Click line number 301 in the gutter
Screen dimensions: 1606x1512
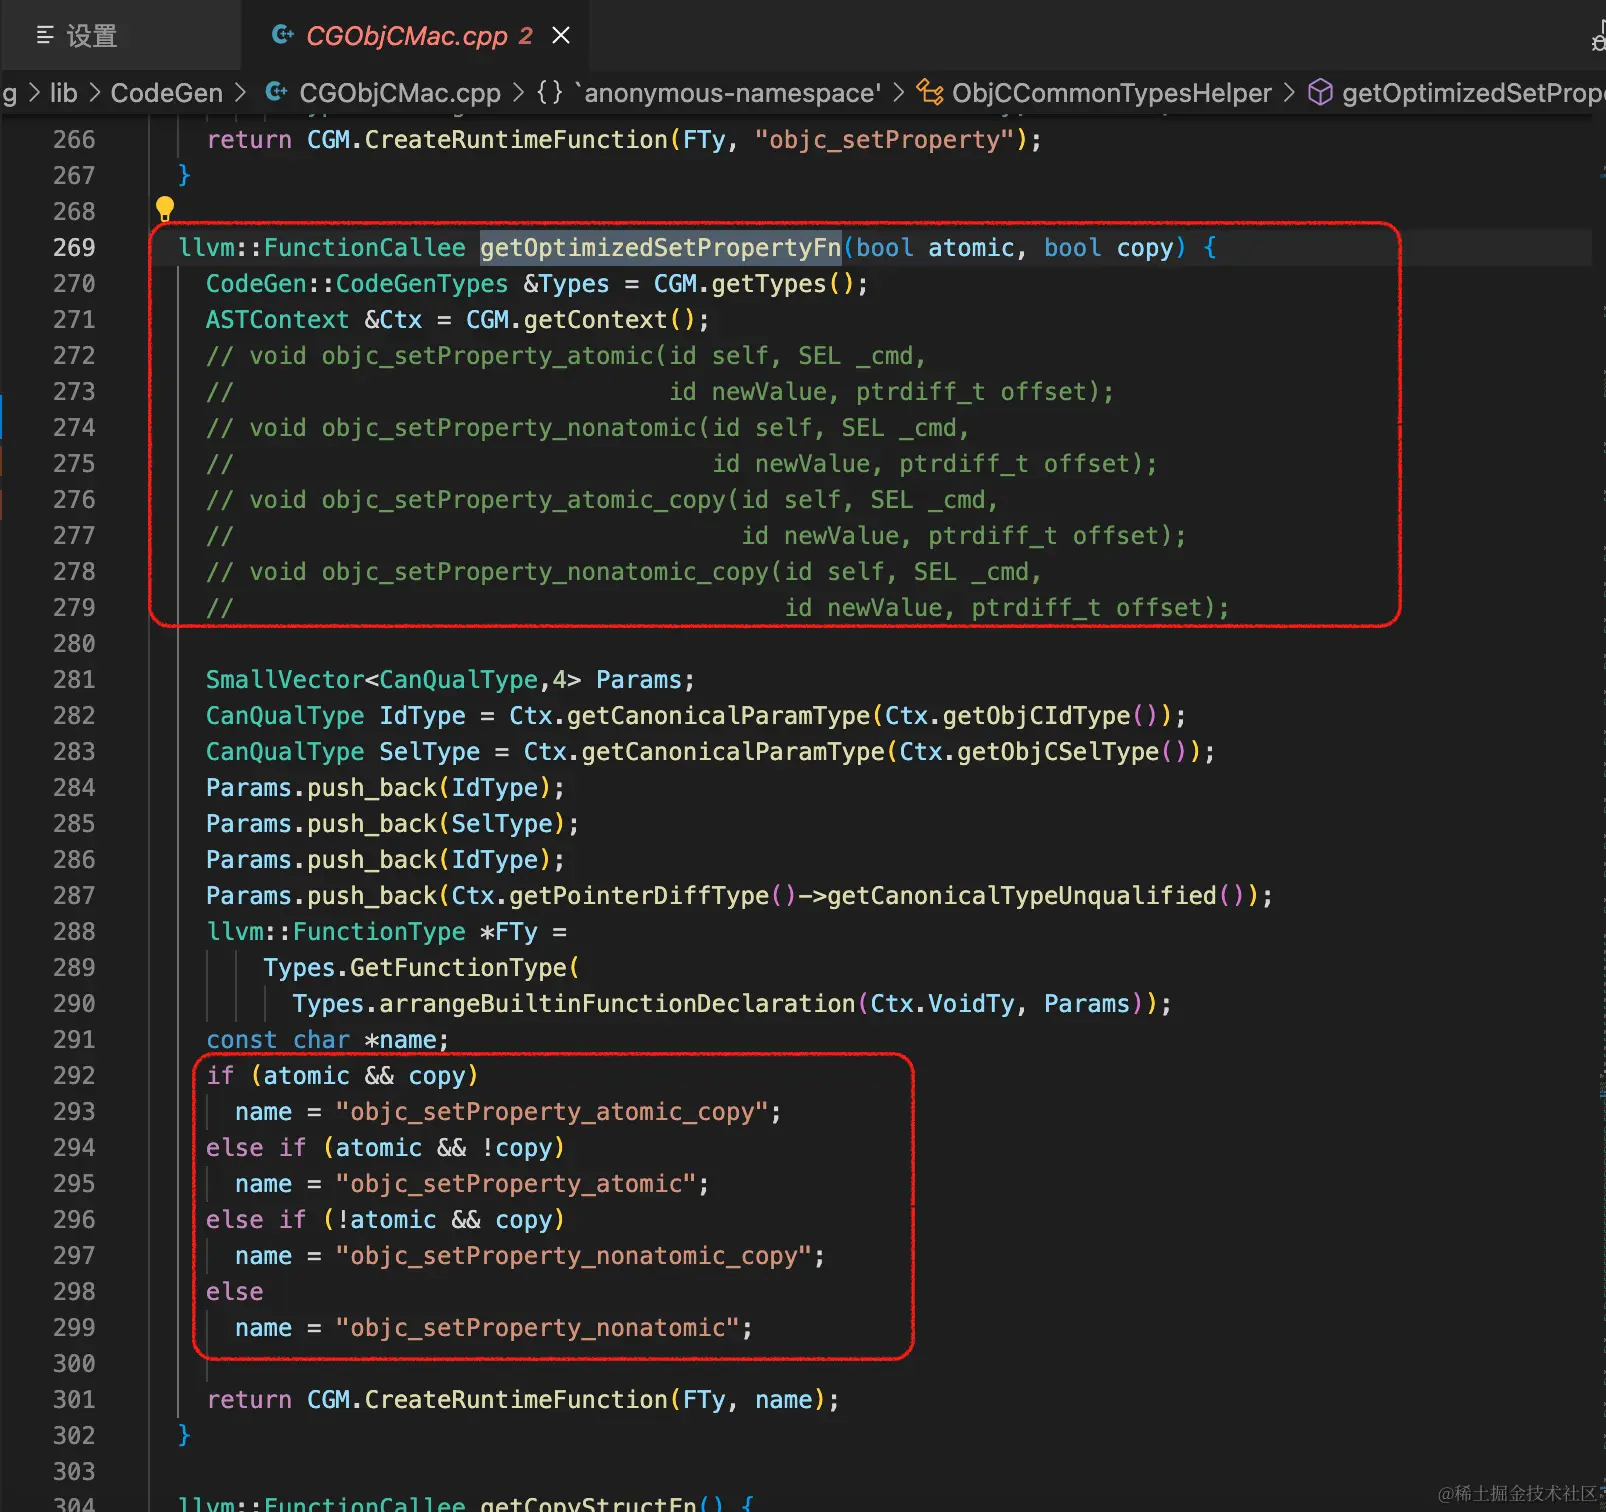tap(74, 1399)
